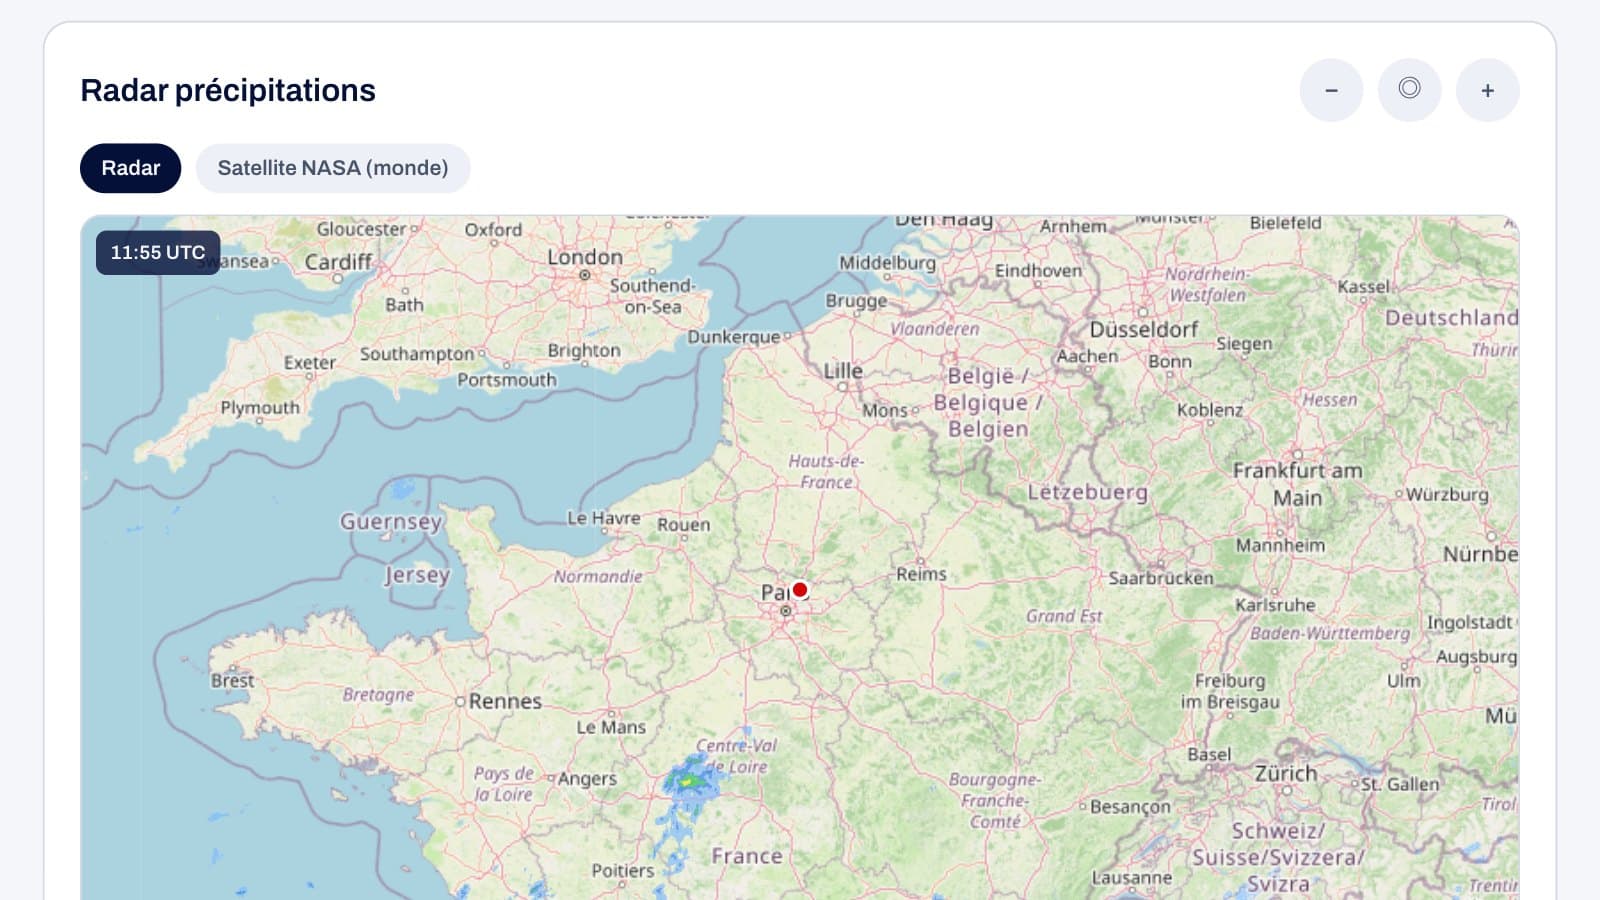Click the Radar précipitations heading
This screenshot has height=900, width=1600.
228,90
